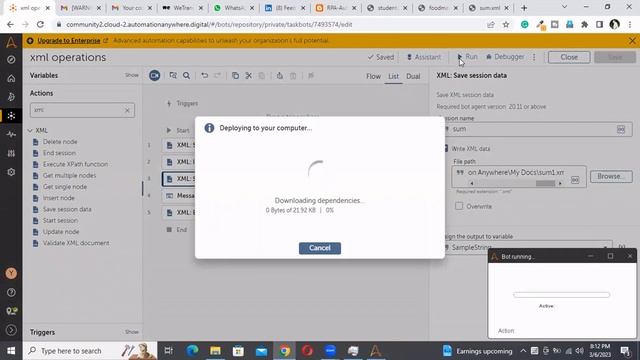The height and width of the screenshot is (360, 640).
Task: Select the Get multiple nodes action
Action: 69,176
